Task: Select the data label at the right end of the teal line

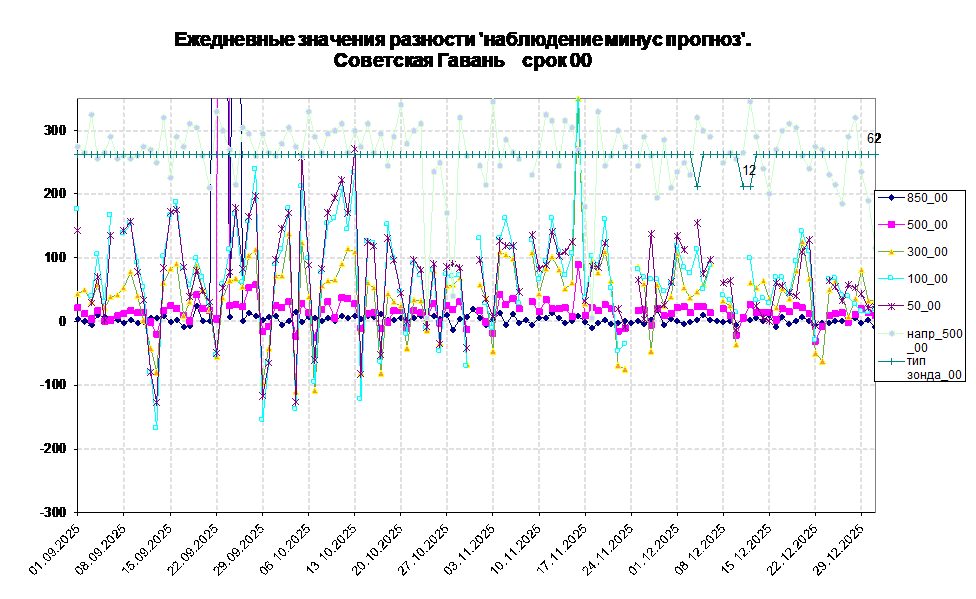Action: point(870,139)
